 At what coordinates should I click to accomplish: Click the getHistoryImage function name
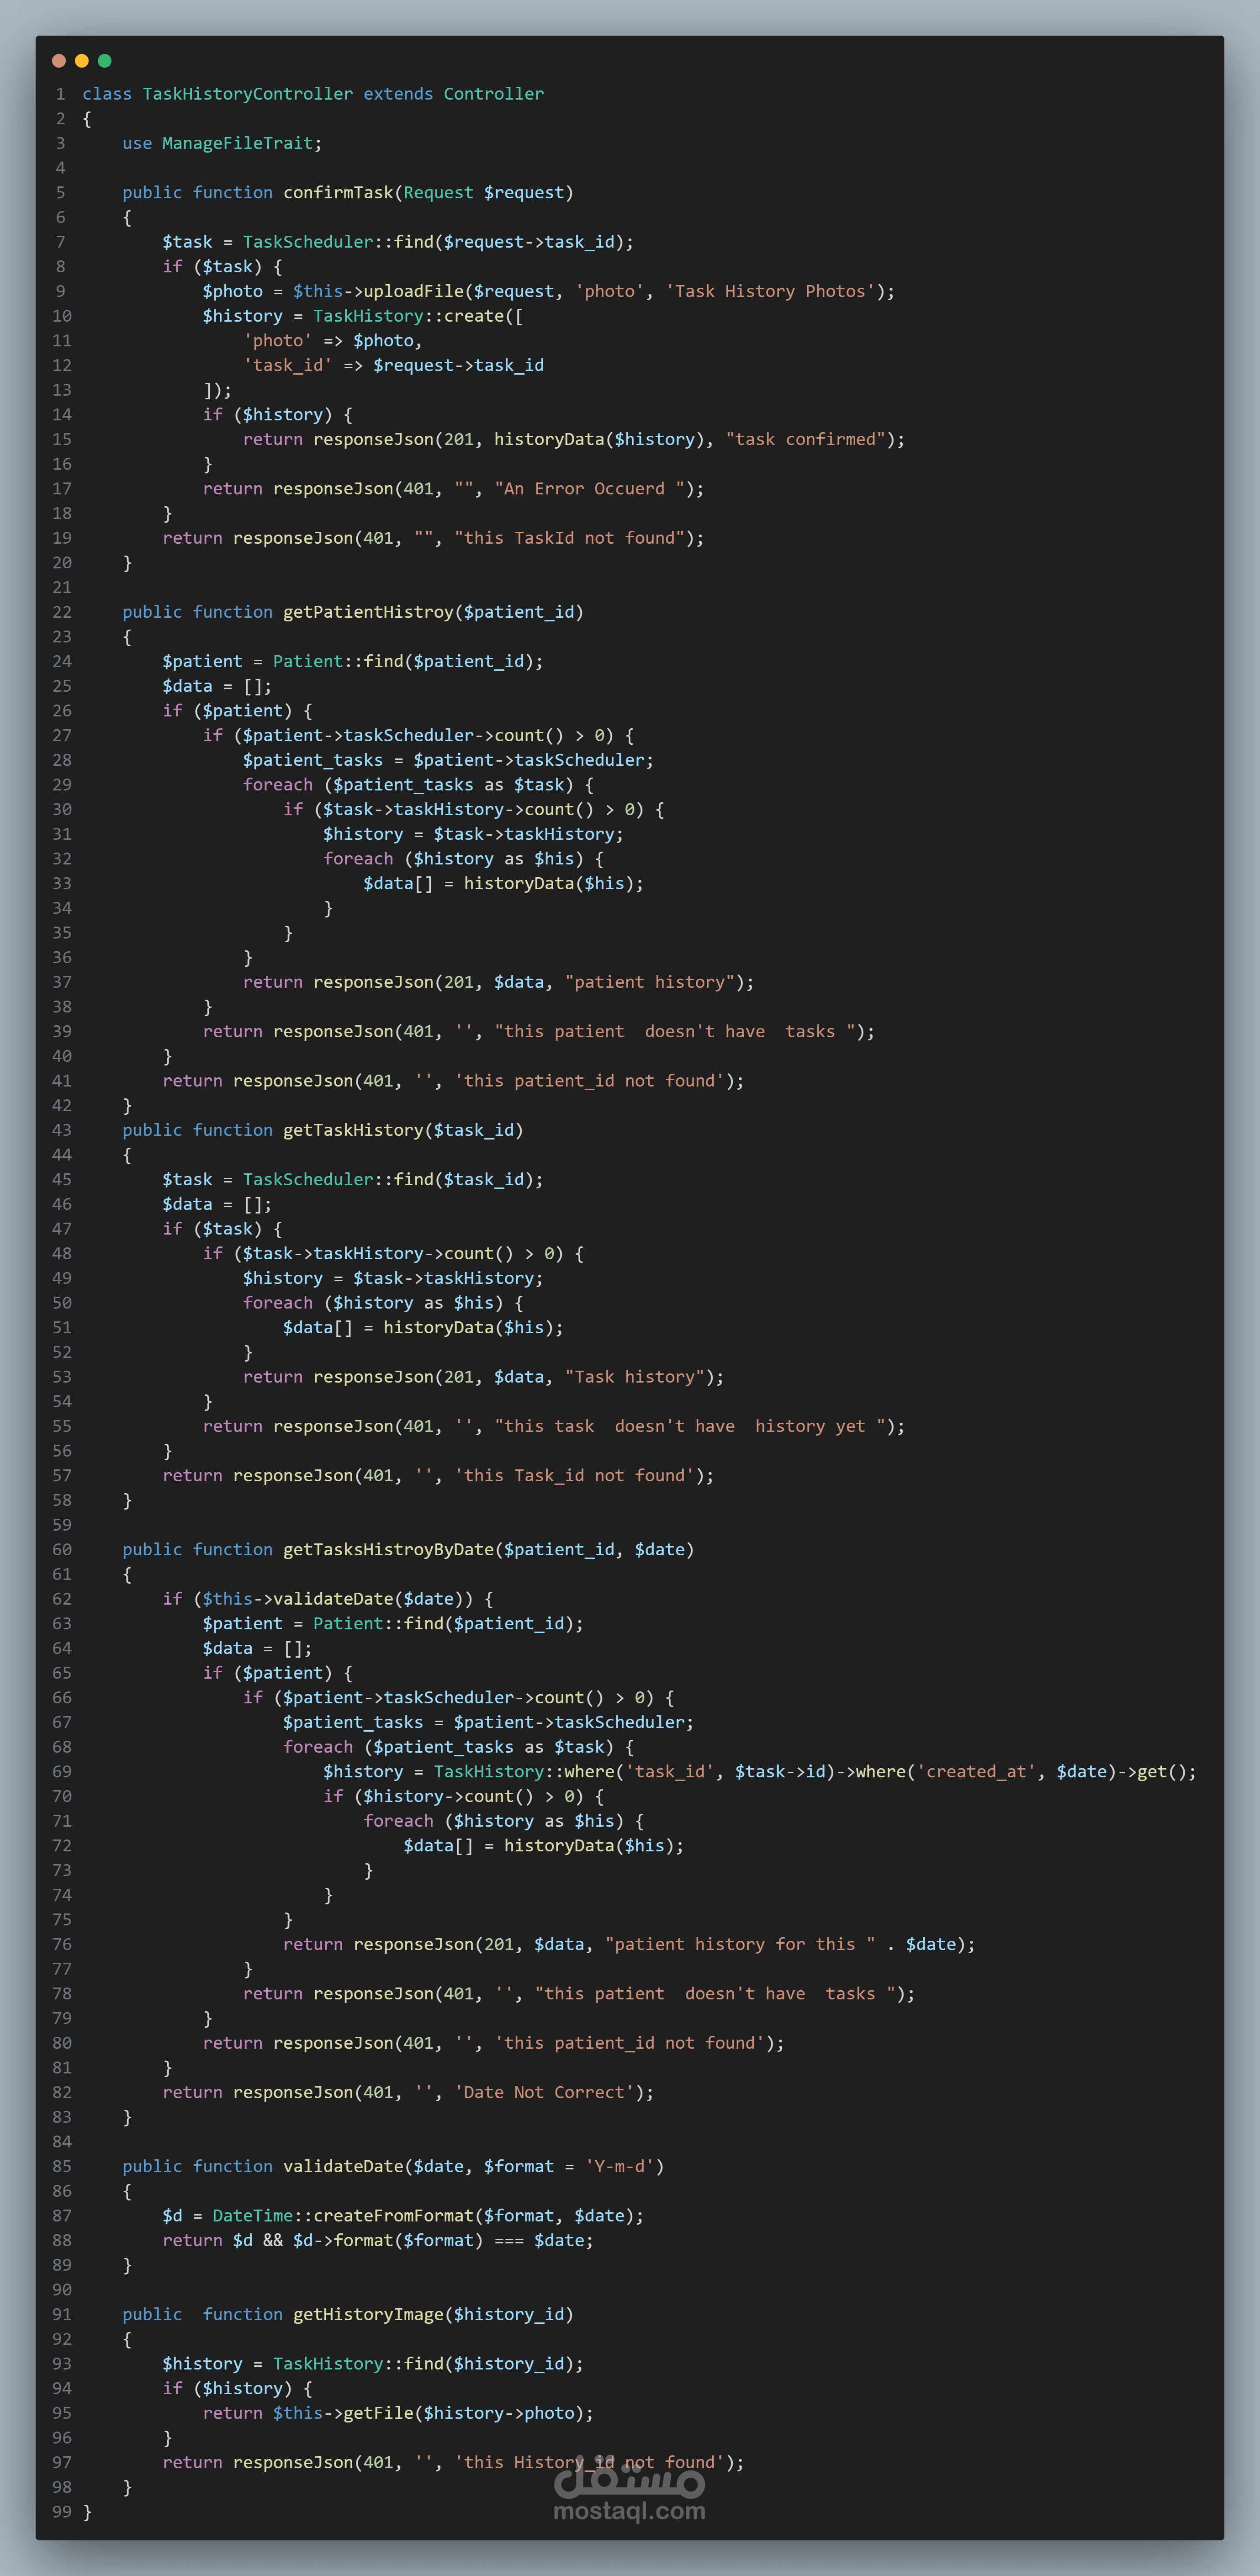click(x=369, y=2314)
